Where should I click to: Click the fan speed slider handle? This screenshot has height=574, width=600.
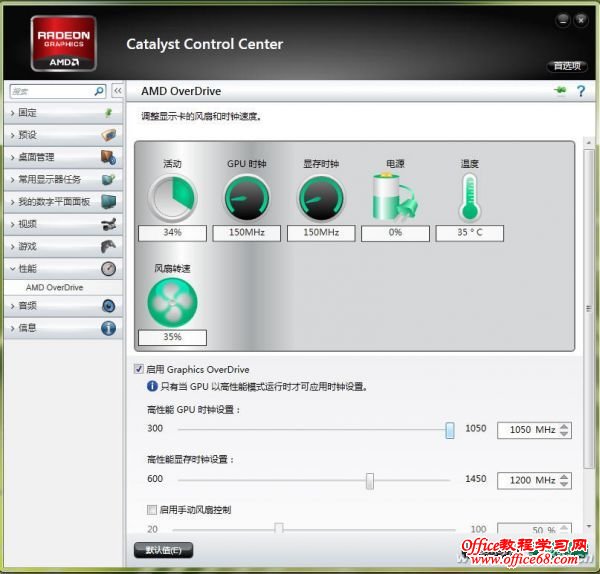pos(279,528)
